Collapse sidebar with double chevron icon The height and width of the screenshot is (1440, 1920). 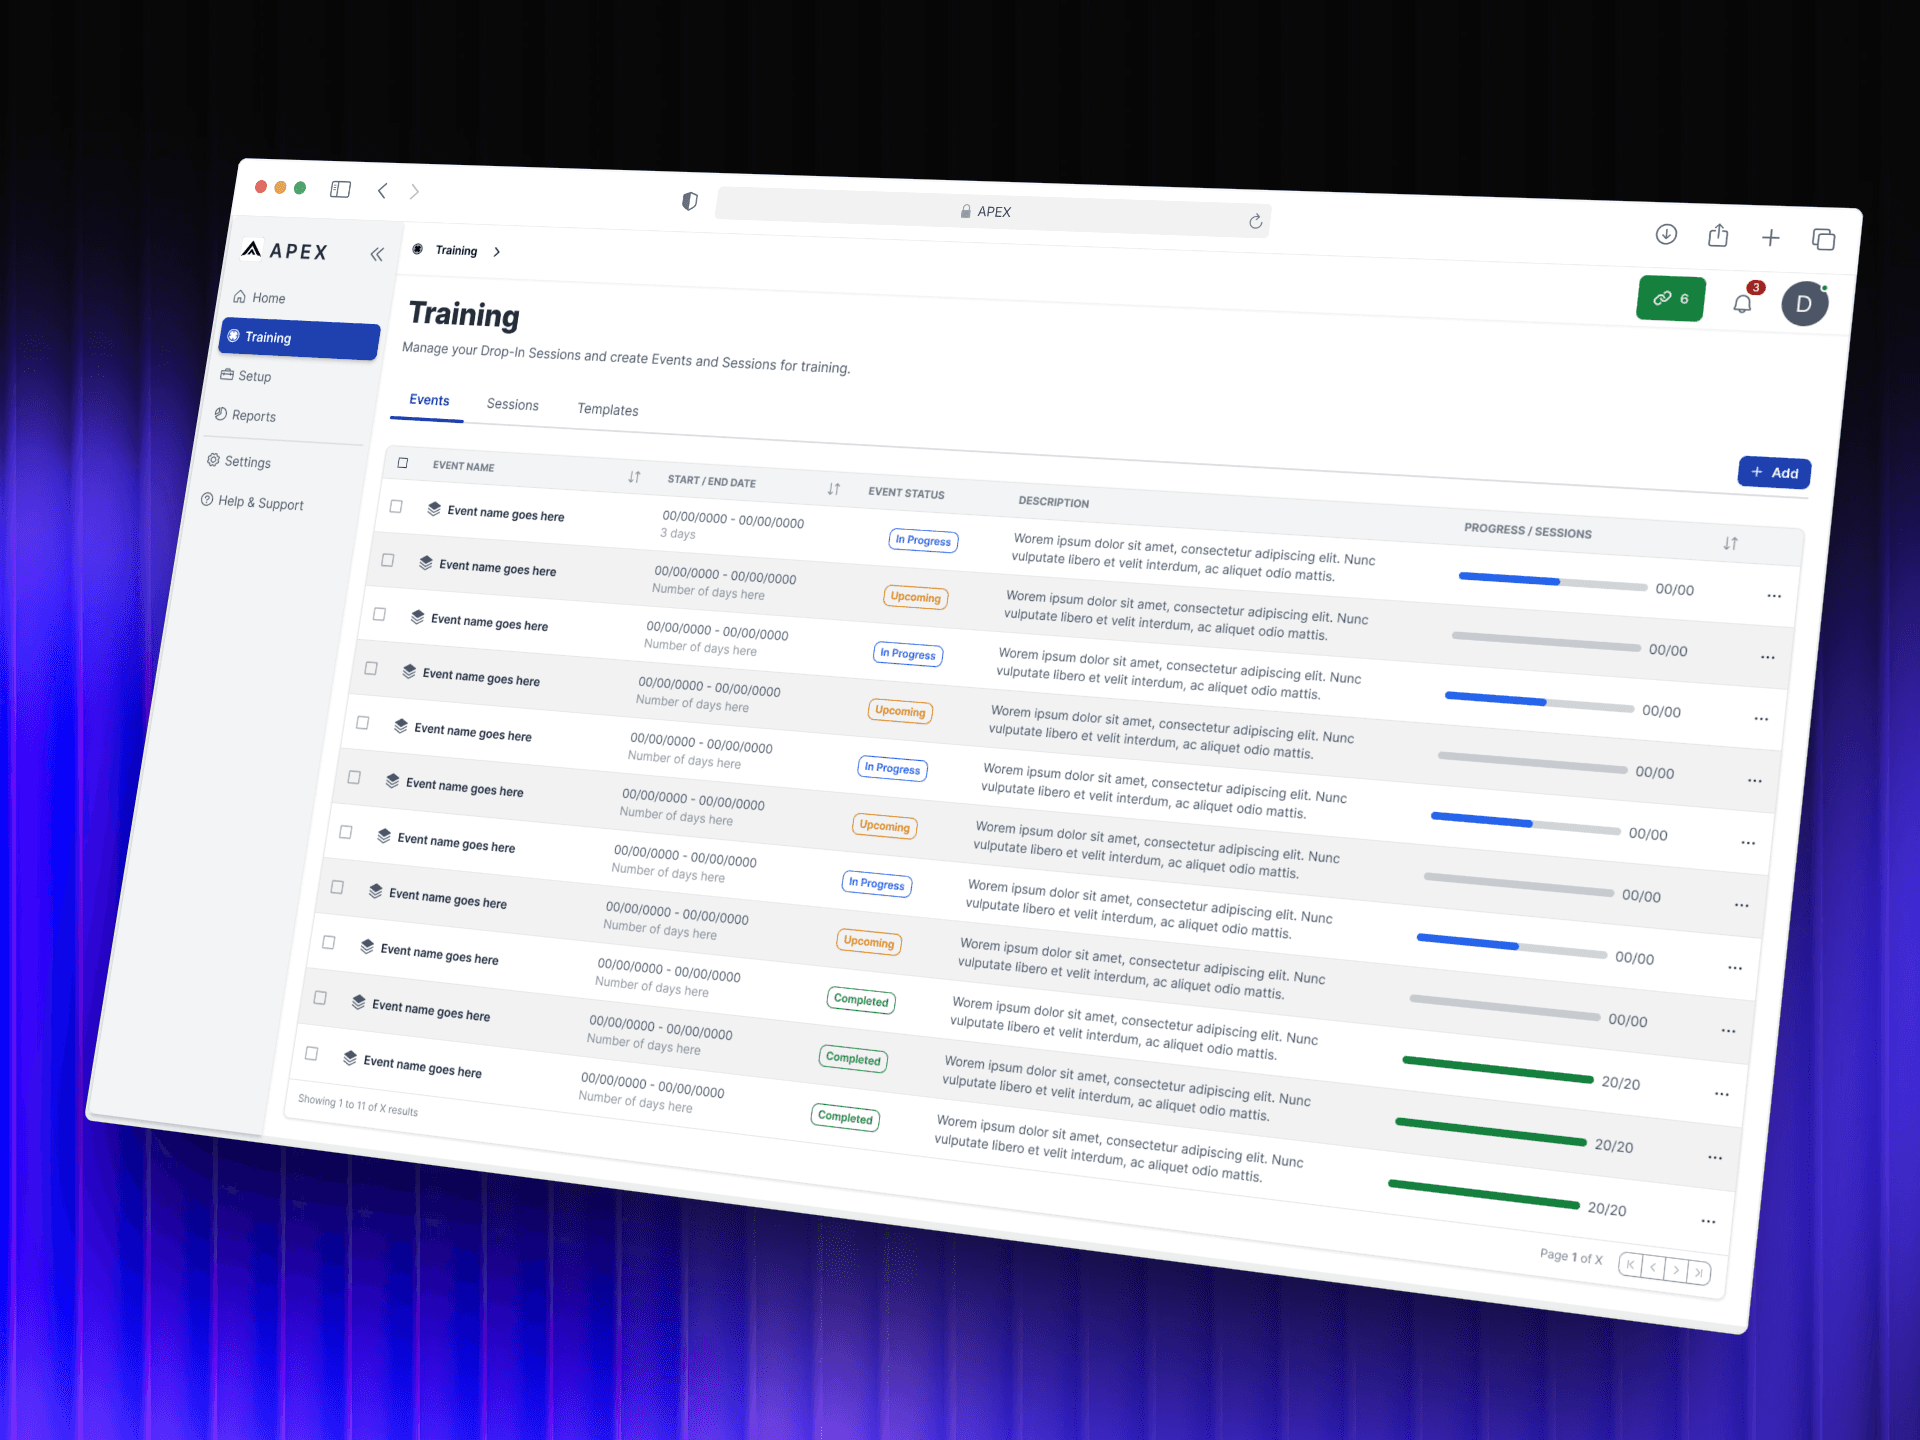coord(377,254)
